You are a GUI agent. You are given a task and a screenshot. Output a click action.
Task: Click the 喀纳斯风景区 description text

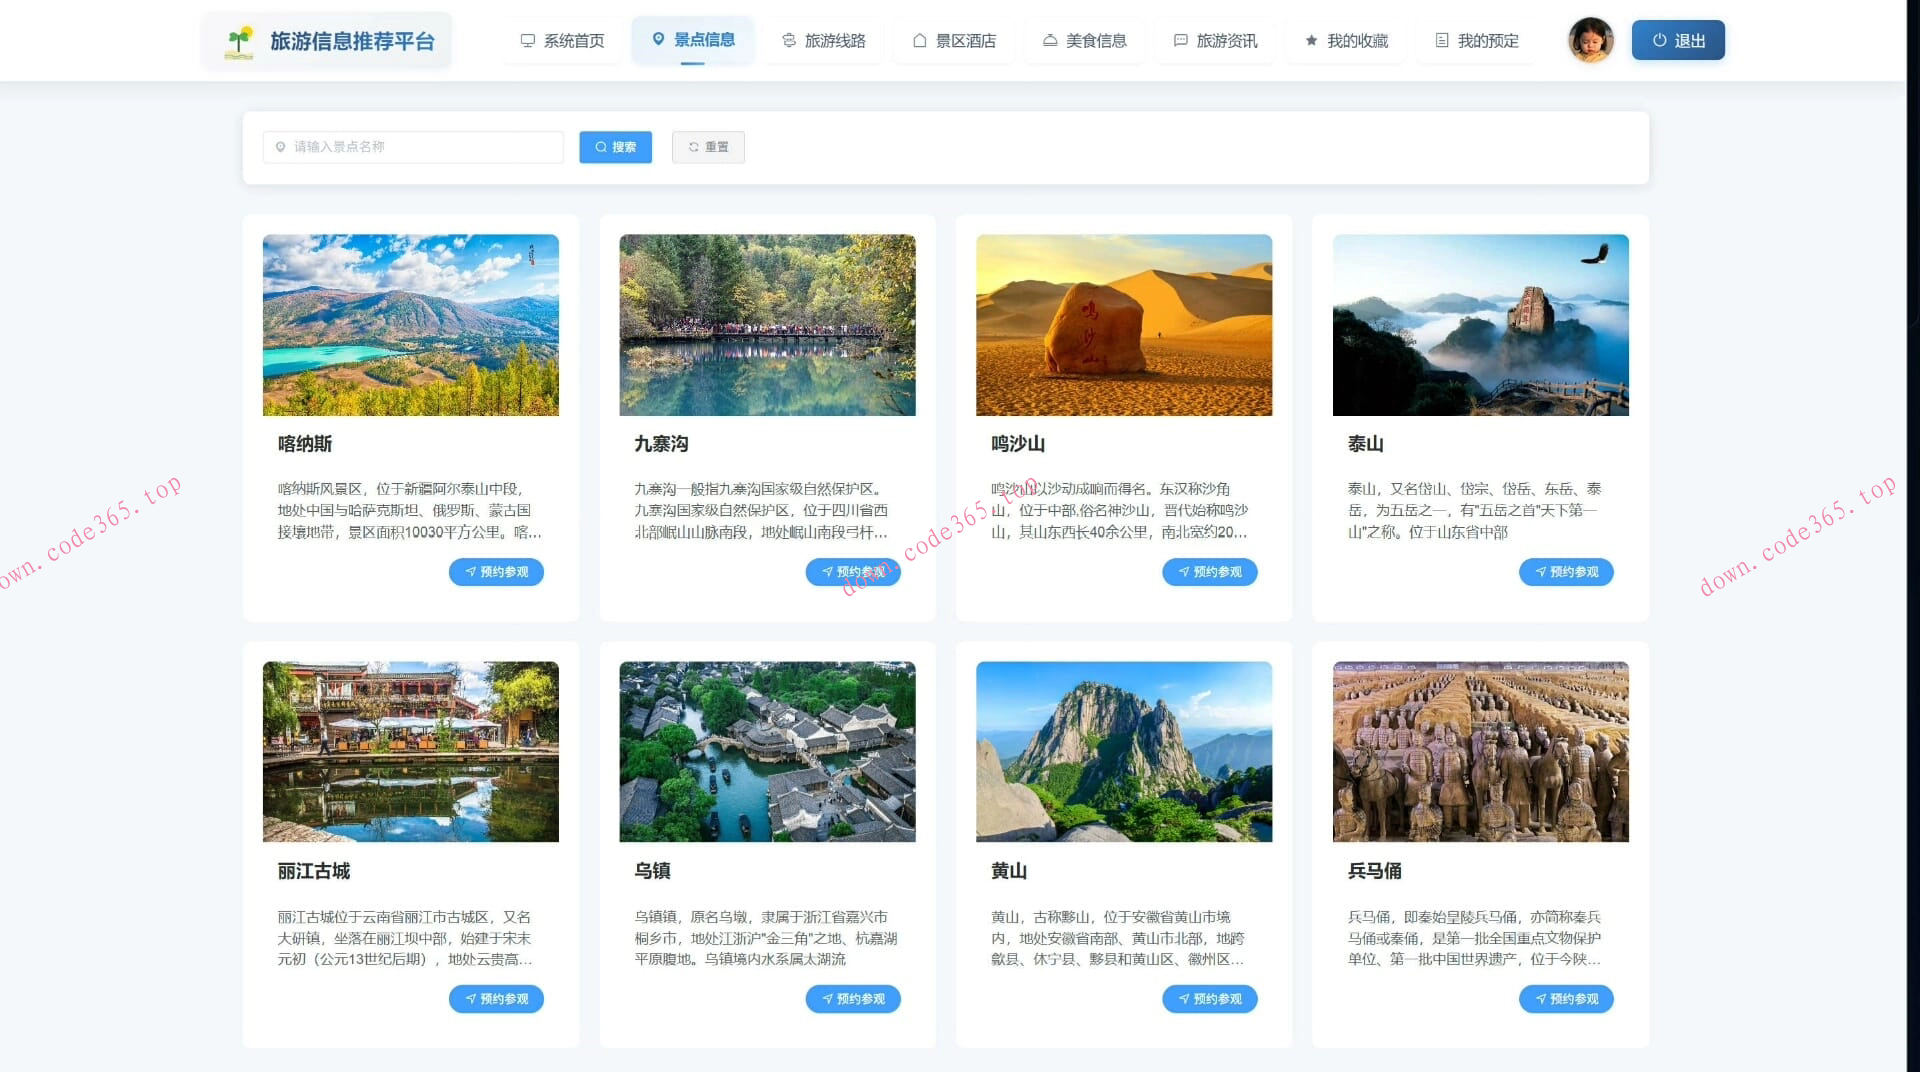tap(411, 511)
